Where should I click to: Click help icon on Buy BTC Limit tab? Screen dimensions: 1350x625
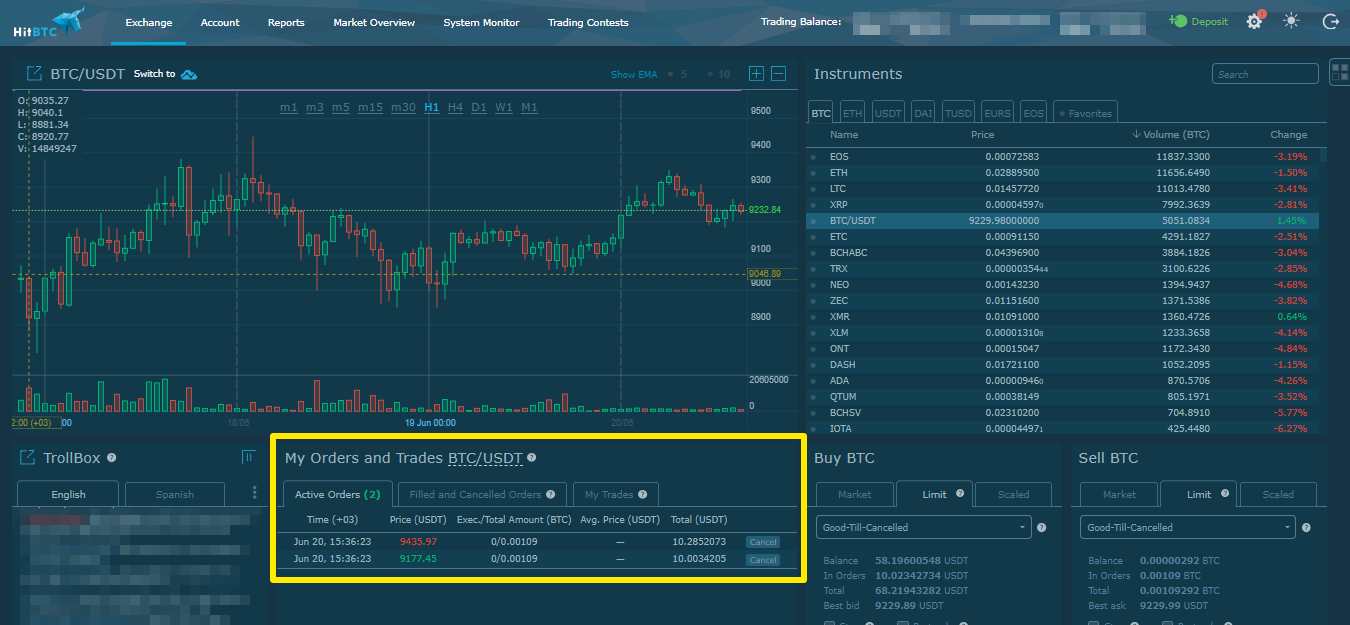pos(958,494)
